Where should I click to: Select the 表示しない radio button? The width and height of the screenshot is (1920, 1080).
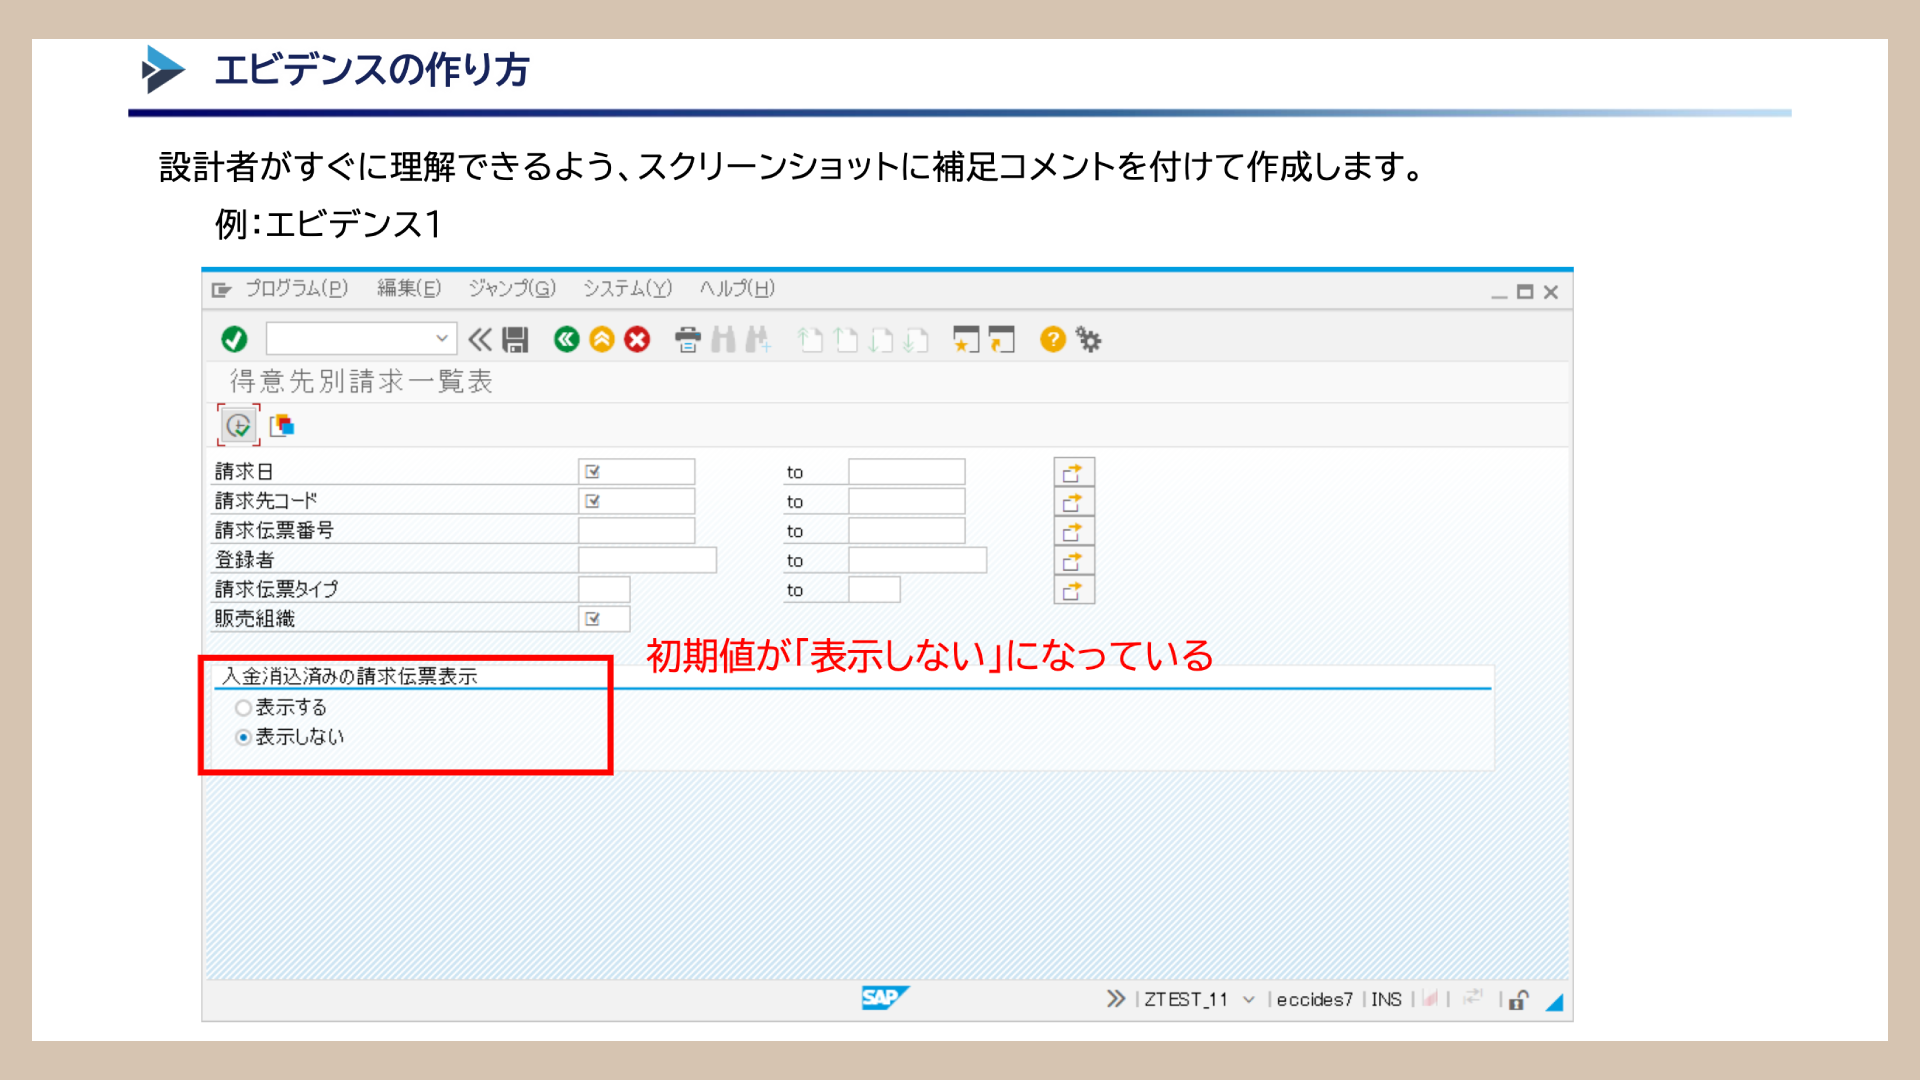point(243,737)
